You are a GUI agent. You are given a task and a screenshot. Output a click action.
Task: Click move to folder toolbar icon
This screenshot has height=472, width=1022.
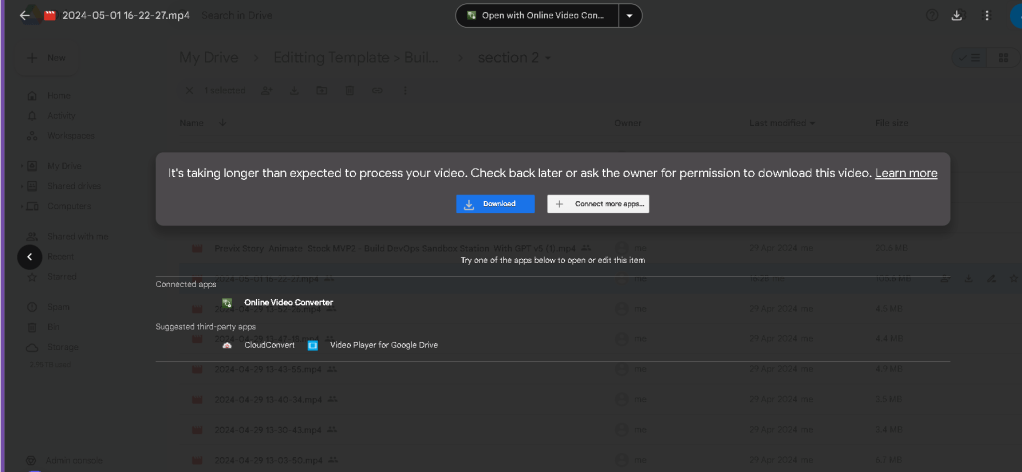click(x=321, y=91)
